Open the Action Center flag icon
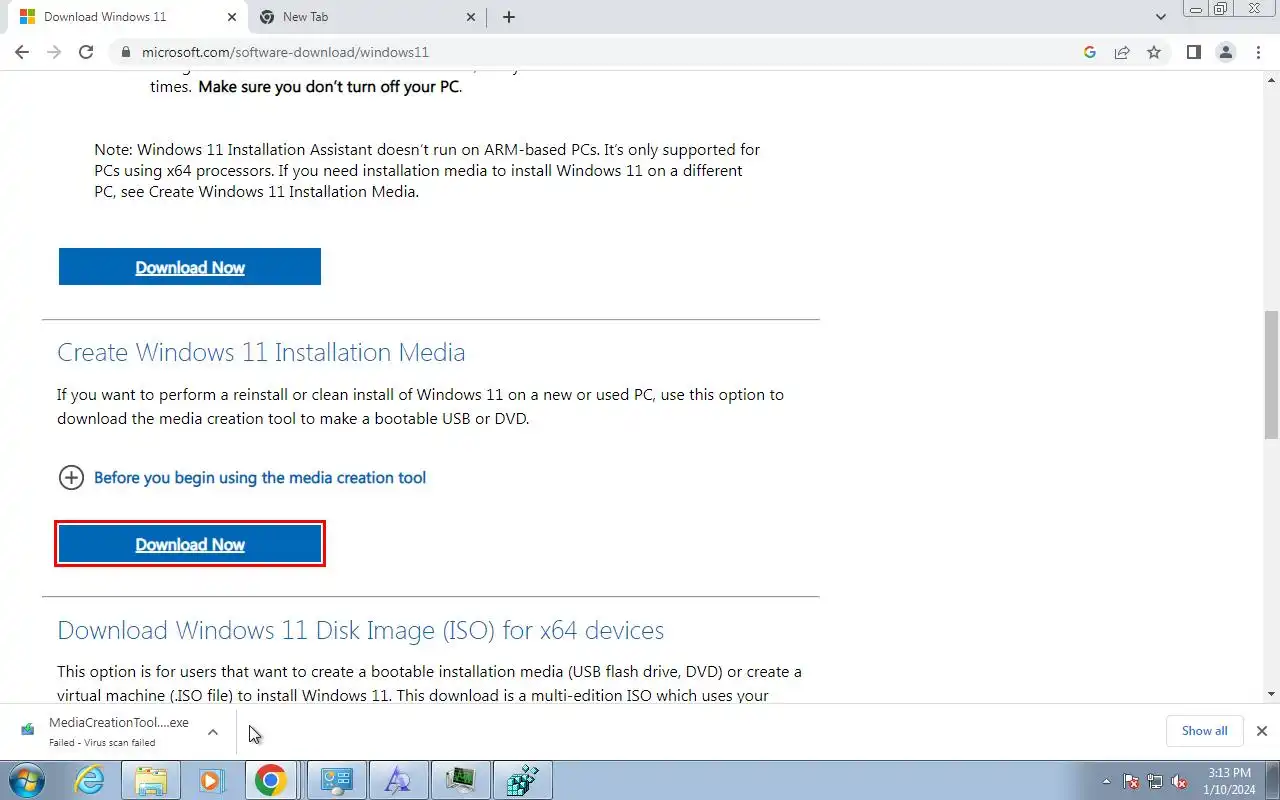Viewport: 1280px width, 800px height. point(1131,781)
